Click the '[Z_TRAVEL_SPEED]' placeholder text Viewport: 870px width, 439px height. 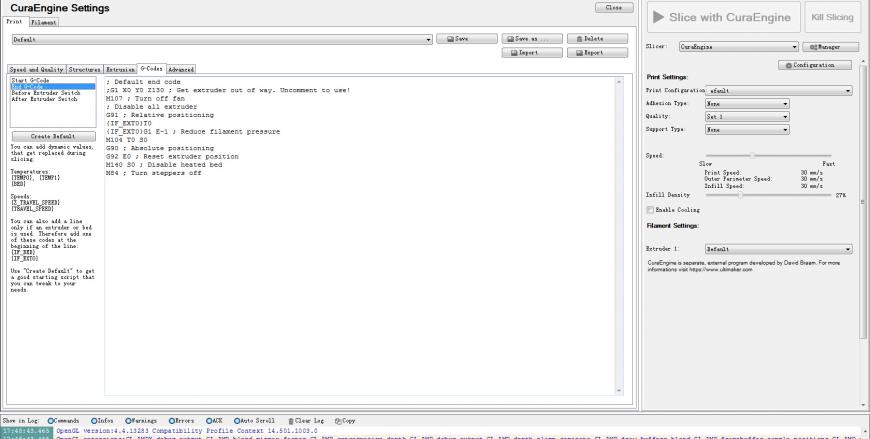click(35, 203)
